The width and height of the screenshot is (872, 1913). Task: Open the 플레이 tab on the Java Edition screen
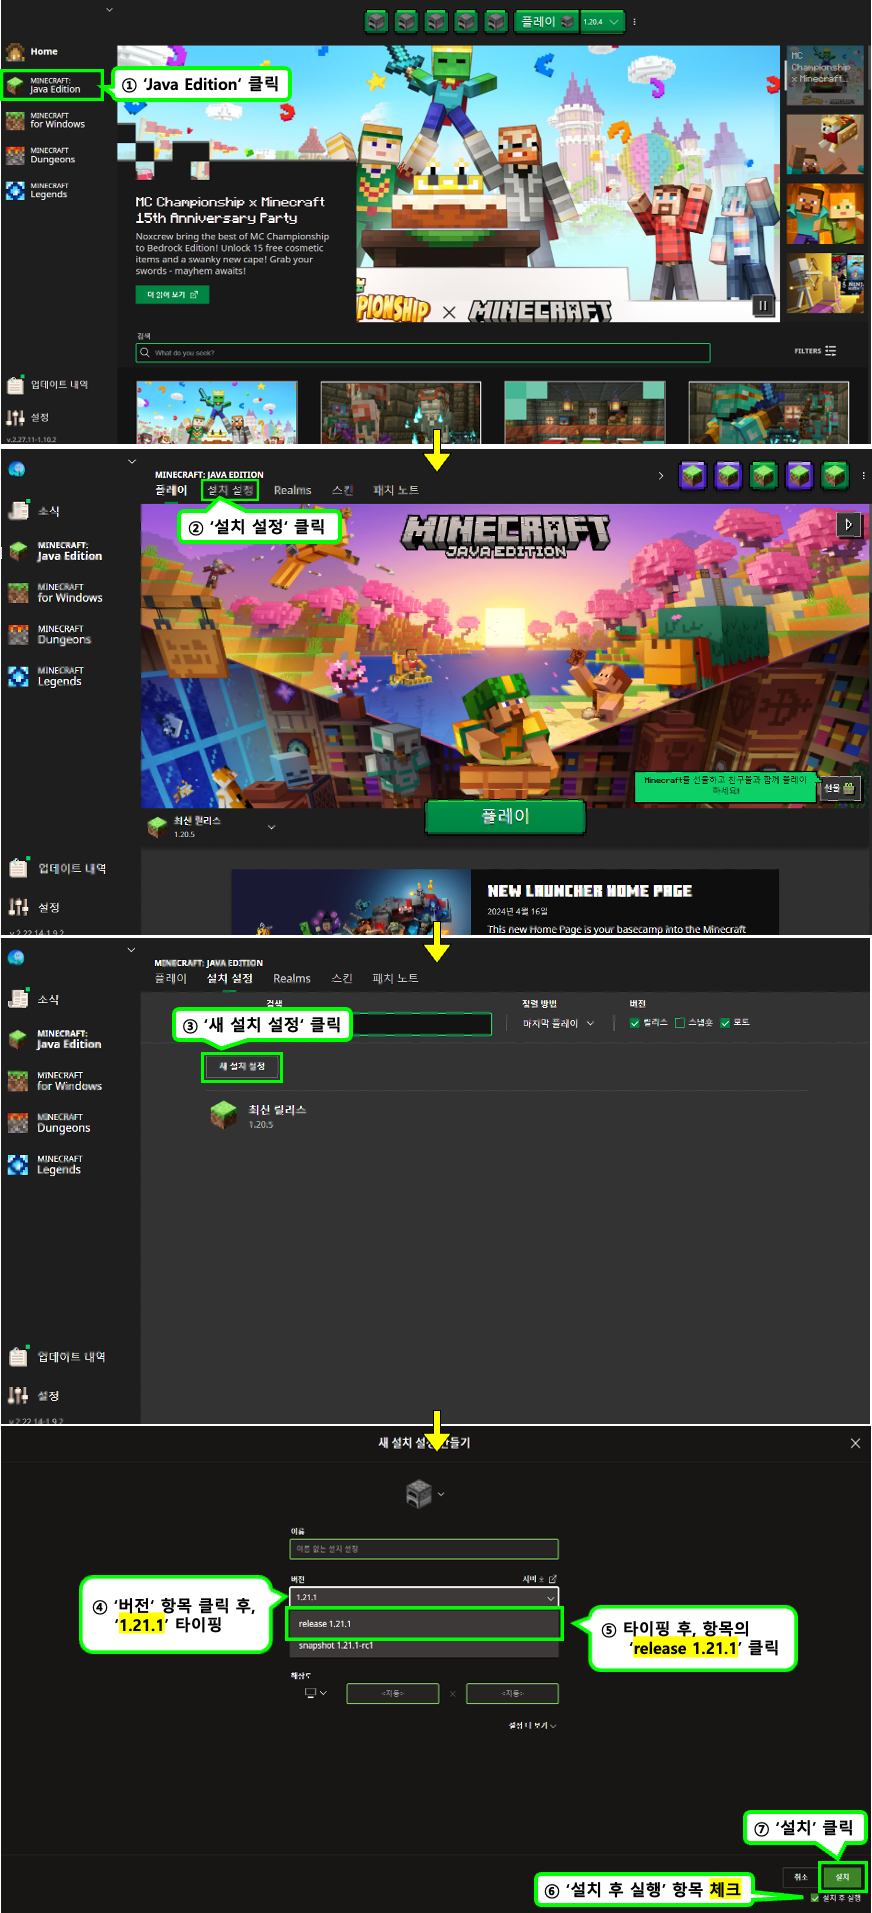pyautogui.click(x=171, y=490)
